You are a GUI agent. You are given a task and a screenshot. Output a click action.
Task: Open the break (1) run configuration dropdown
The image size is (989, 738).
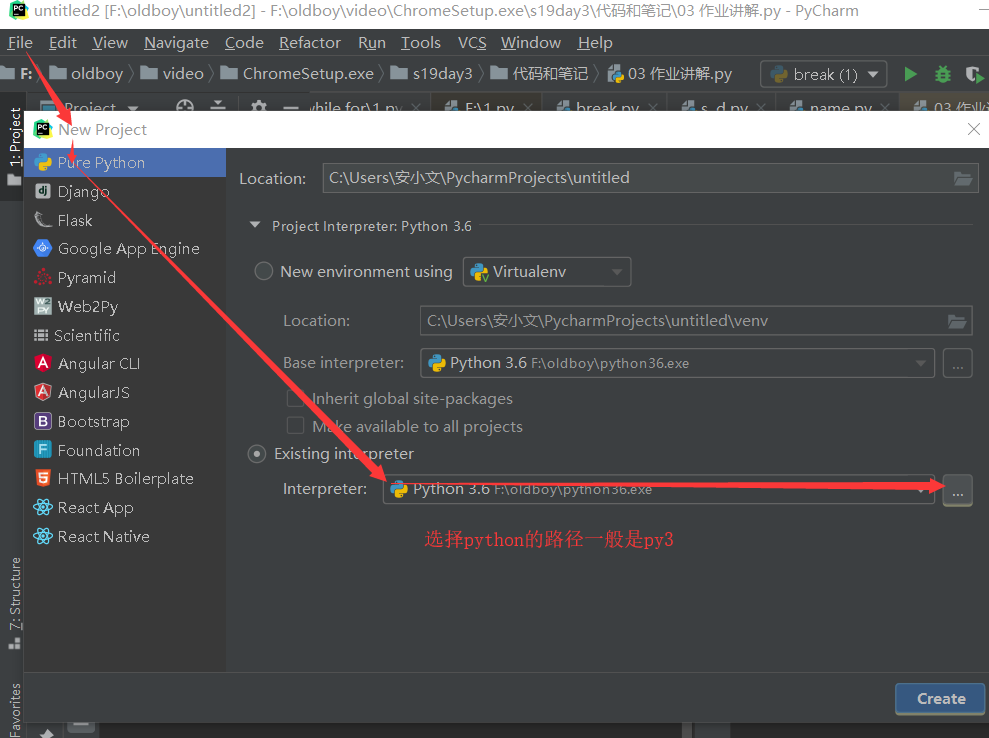coord(824,74)
